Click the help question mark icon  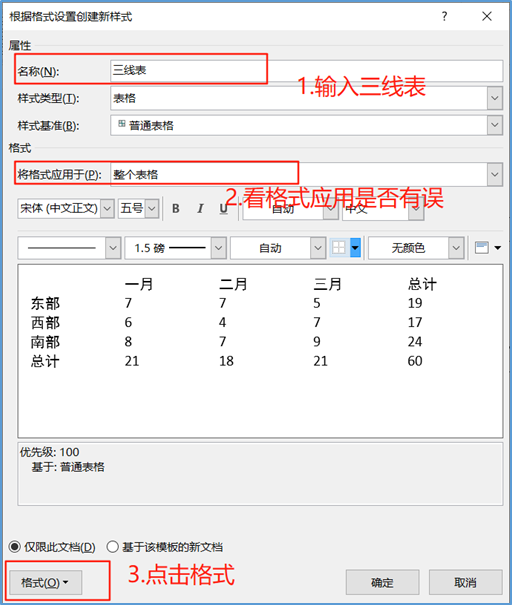click(x=444, y=16)
